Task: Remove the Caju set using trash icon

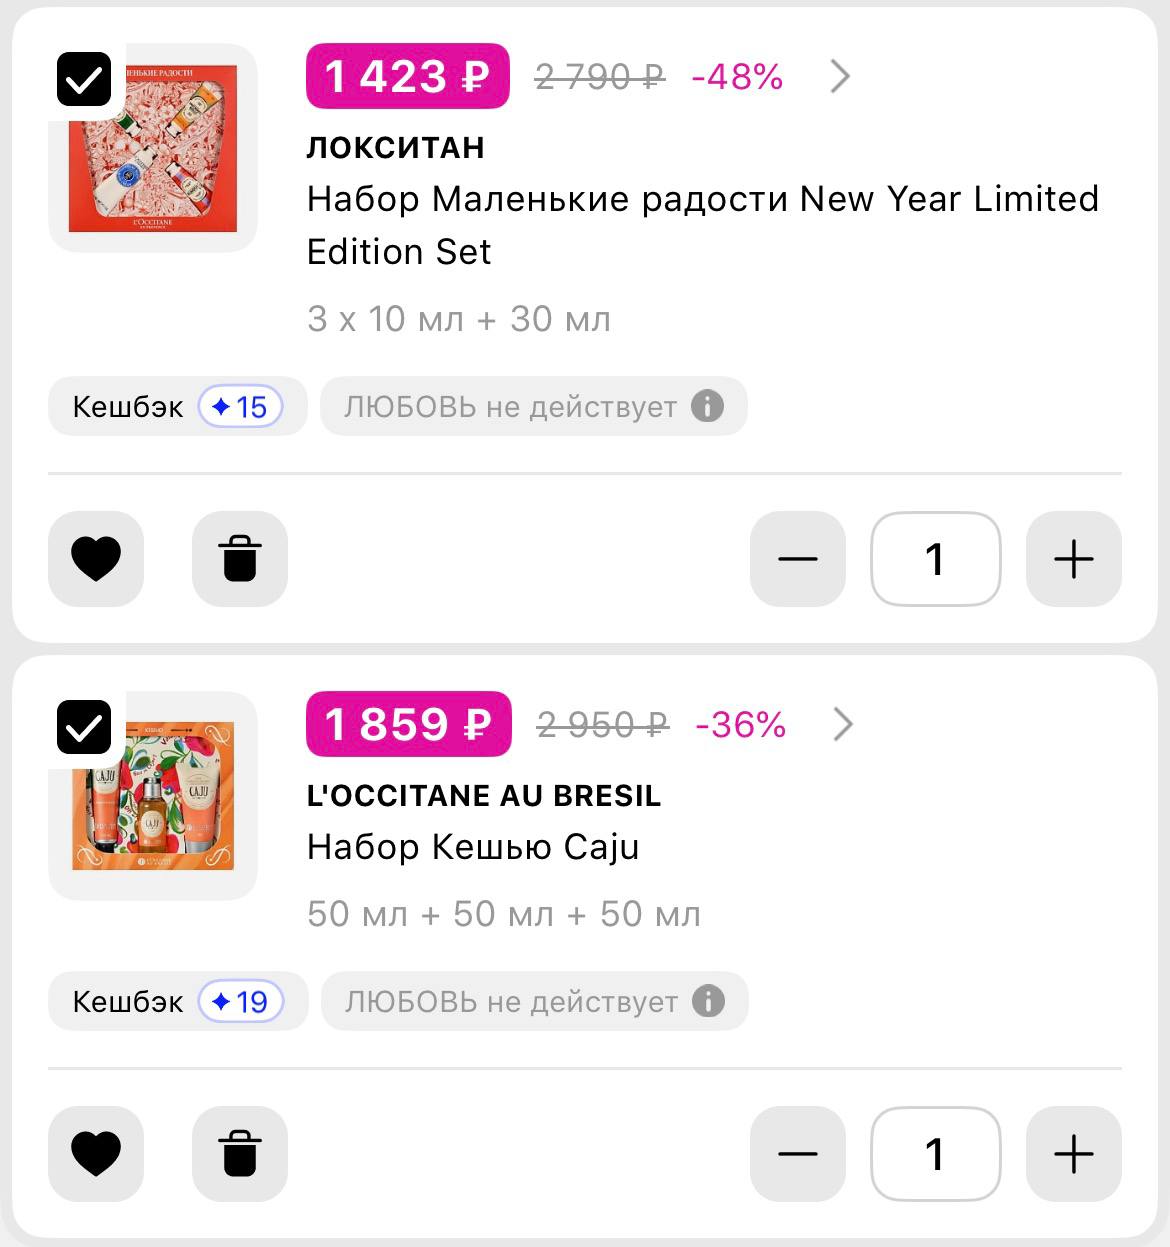Action: [240, 1153]
